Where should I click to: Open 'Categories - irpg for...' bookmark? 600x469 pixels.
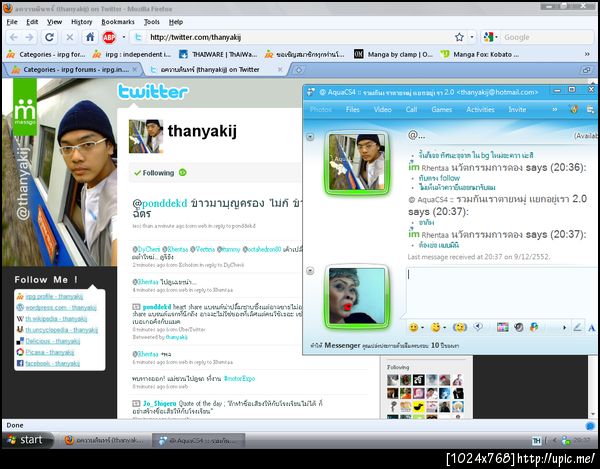coord(46,54)
